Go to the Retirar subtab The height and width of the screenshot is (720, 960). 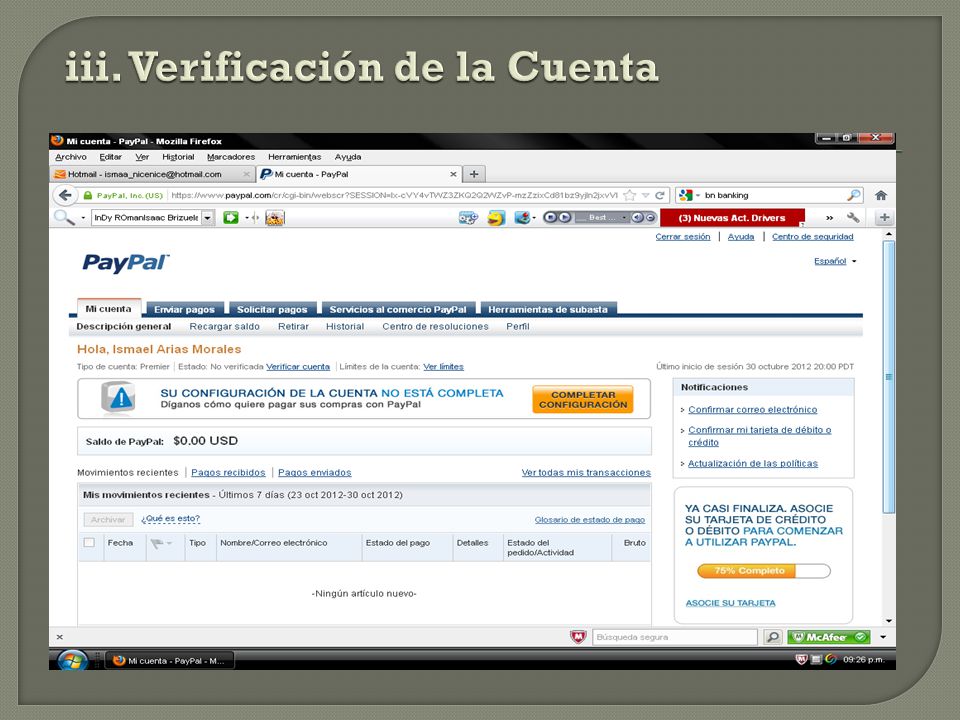coord(293,326)
